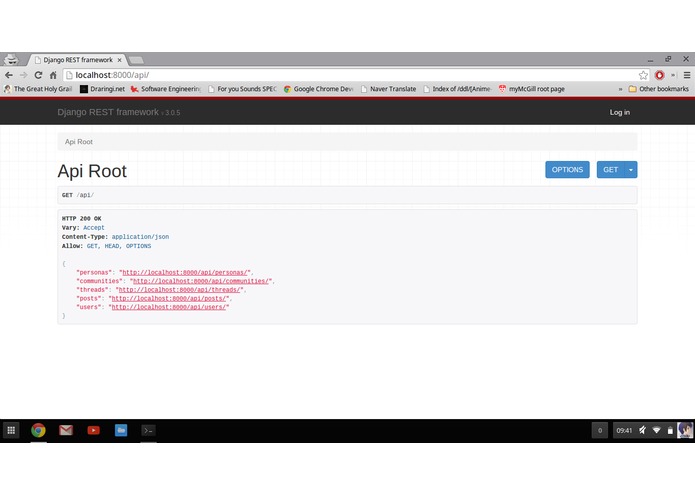Screen dimensions: 695x494
Task: Click the "HTTP 200 OK" status text
Action: (x=82, y=218)
